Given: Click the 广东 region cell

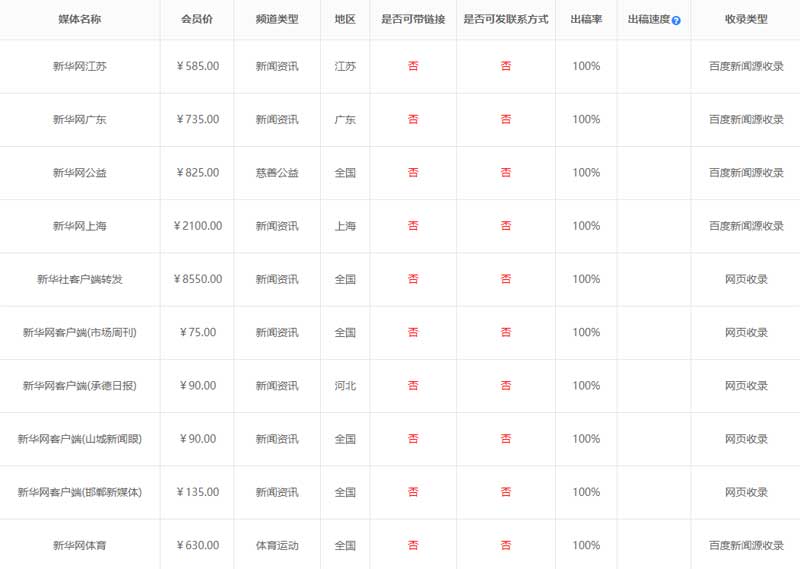Looking at the screenshot, I should pyautogui.click(x=345, y=119).
